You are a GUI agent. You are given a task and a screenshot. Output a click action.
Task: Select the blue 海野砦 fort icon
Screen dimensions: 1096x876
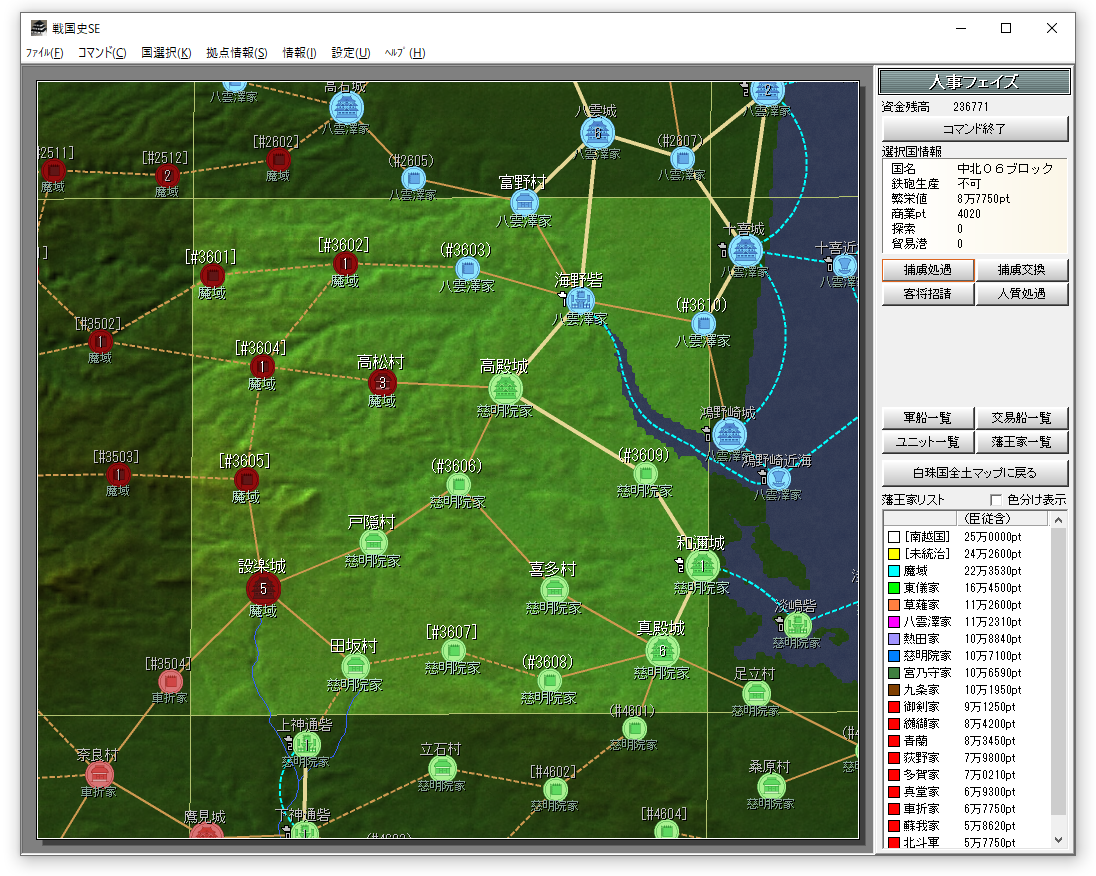coord(579,300)
